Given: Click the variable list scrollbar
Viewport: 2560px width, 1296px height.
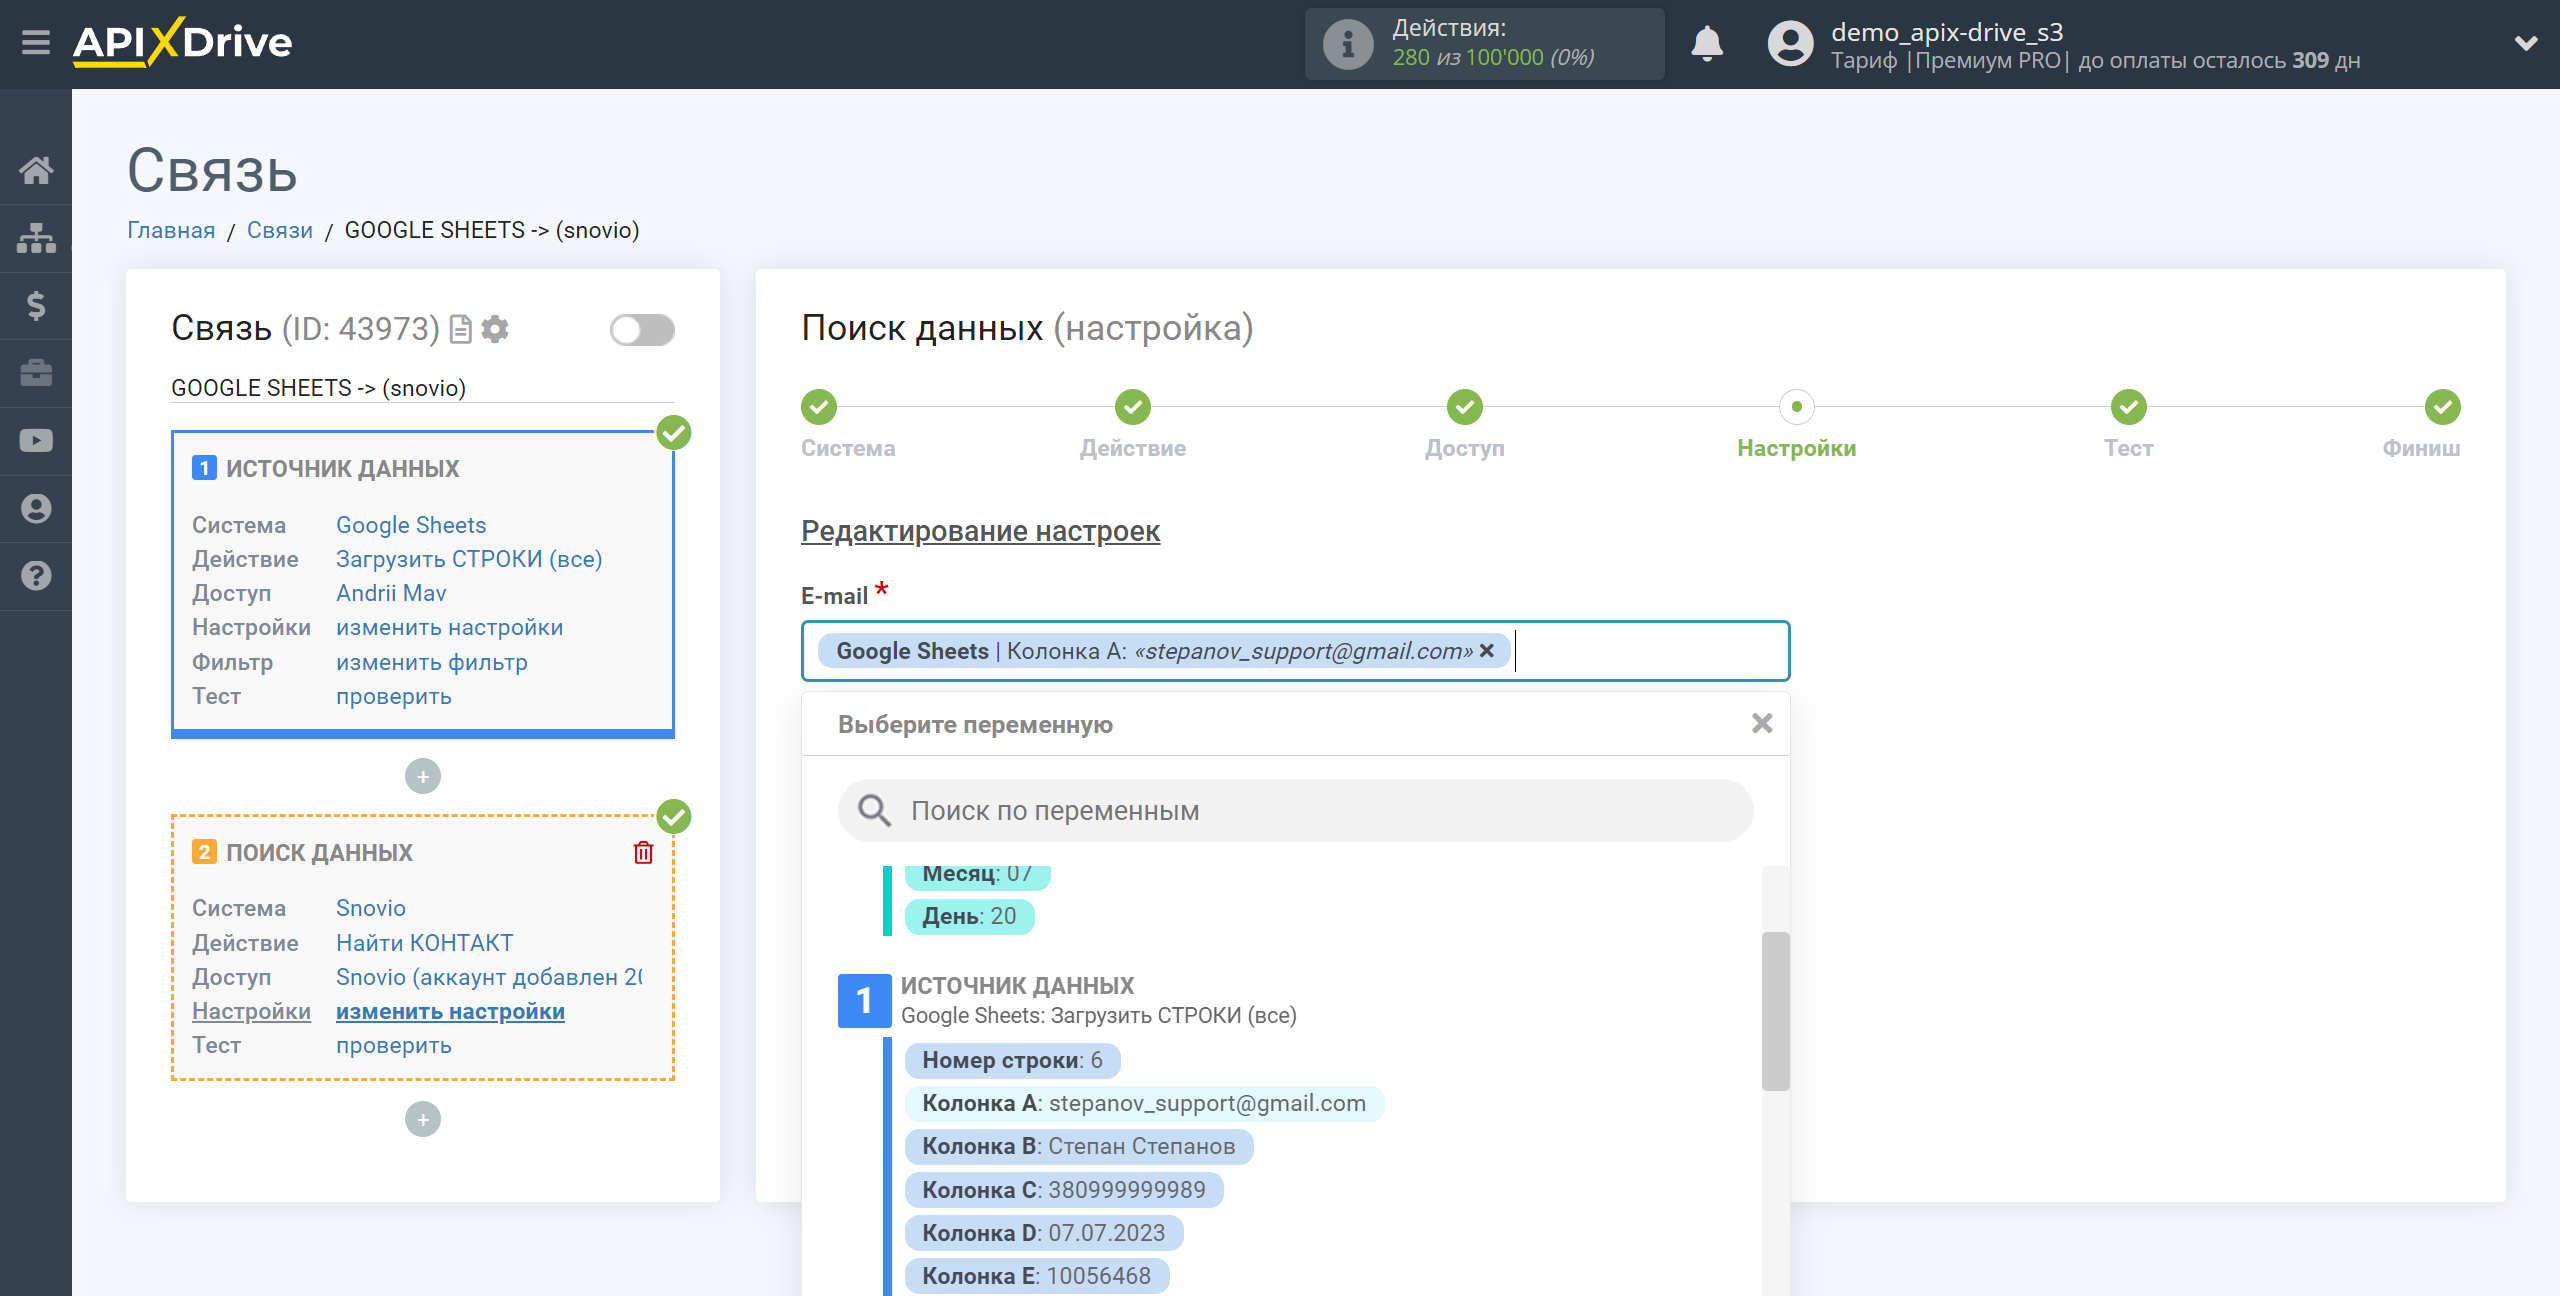Looking at the screenshot, I should coord(1775,1011).
